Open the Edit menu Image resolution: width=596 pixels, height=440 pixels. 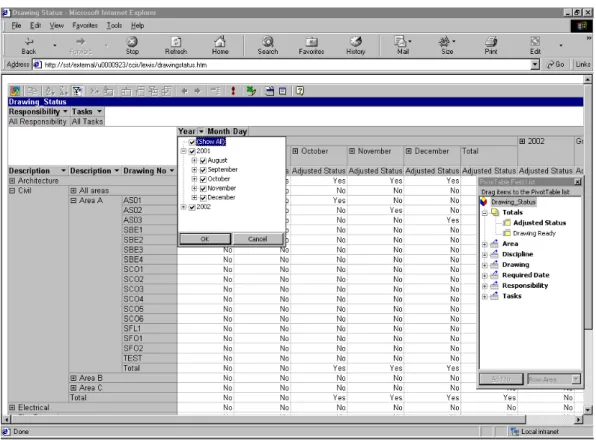pyautogui.click(x=35, y=25)
